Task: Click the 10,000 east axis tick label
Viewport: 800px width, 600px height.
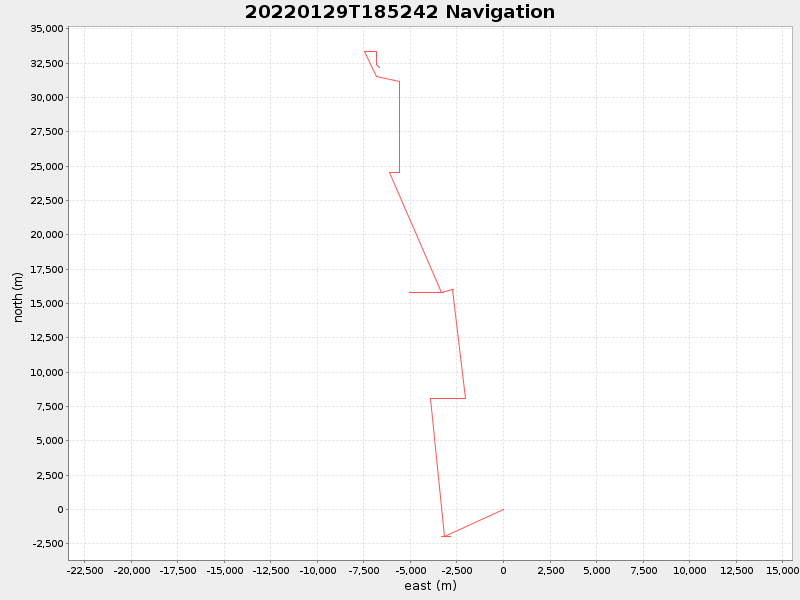Action: pyautogui.click(x=690, y=570)
